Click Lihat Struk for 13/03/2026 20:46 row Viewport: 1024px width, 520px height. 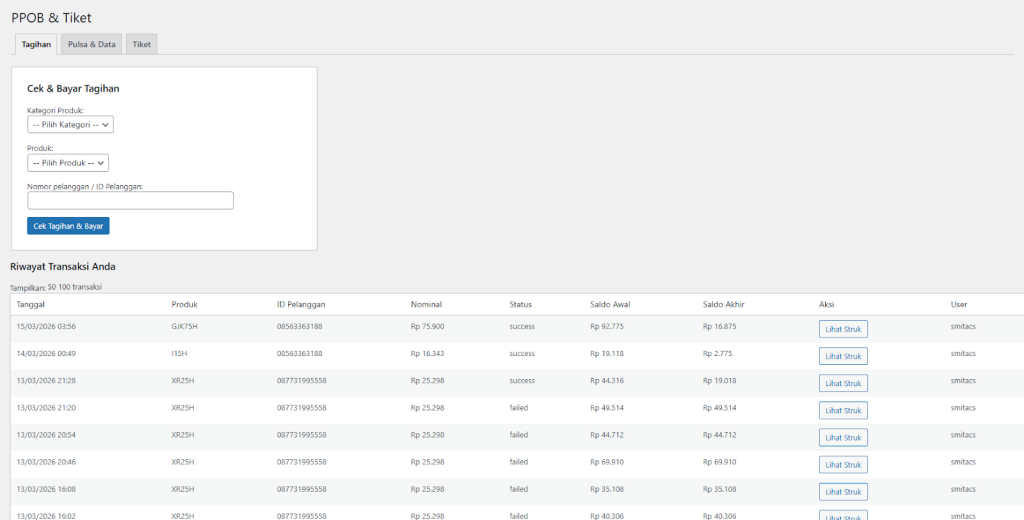click(x=843, y=464)
